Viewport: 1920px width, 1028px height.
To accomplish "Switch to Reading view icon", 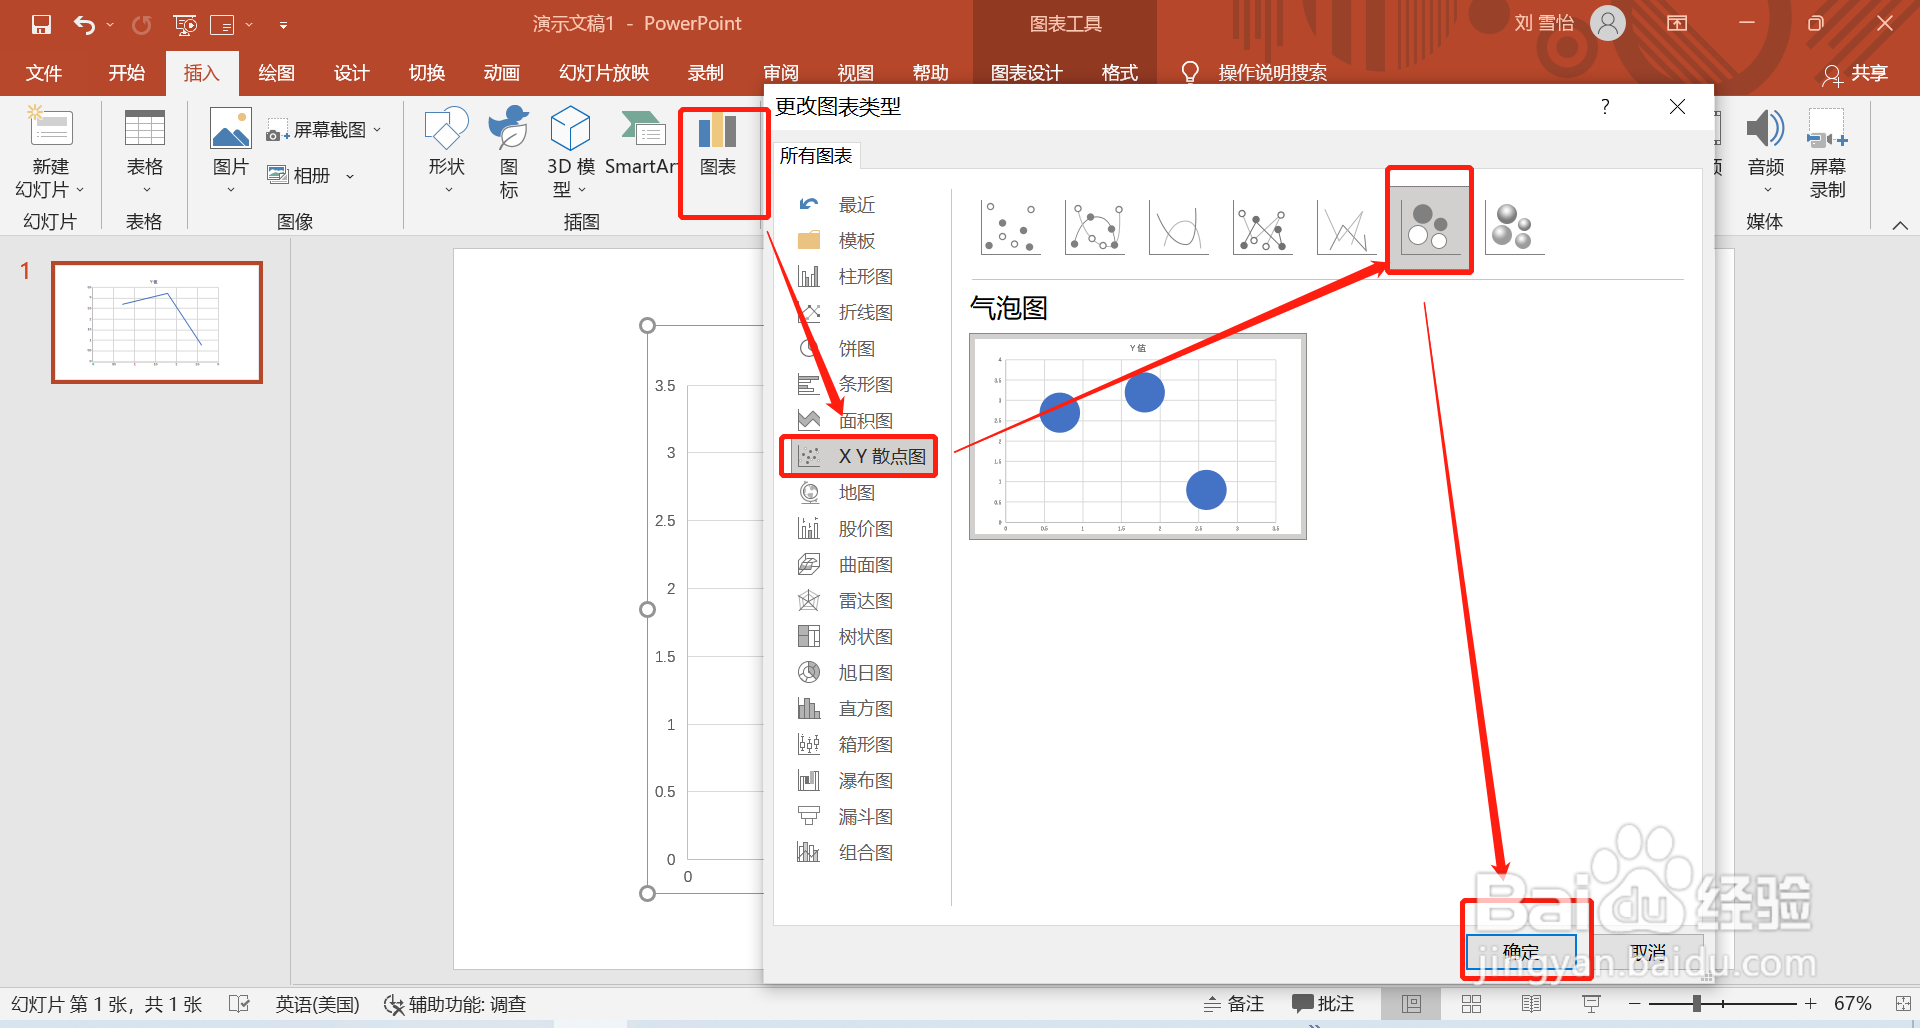I will (1531, 1003).
